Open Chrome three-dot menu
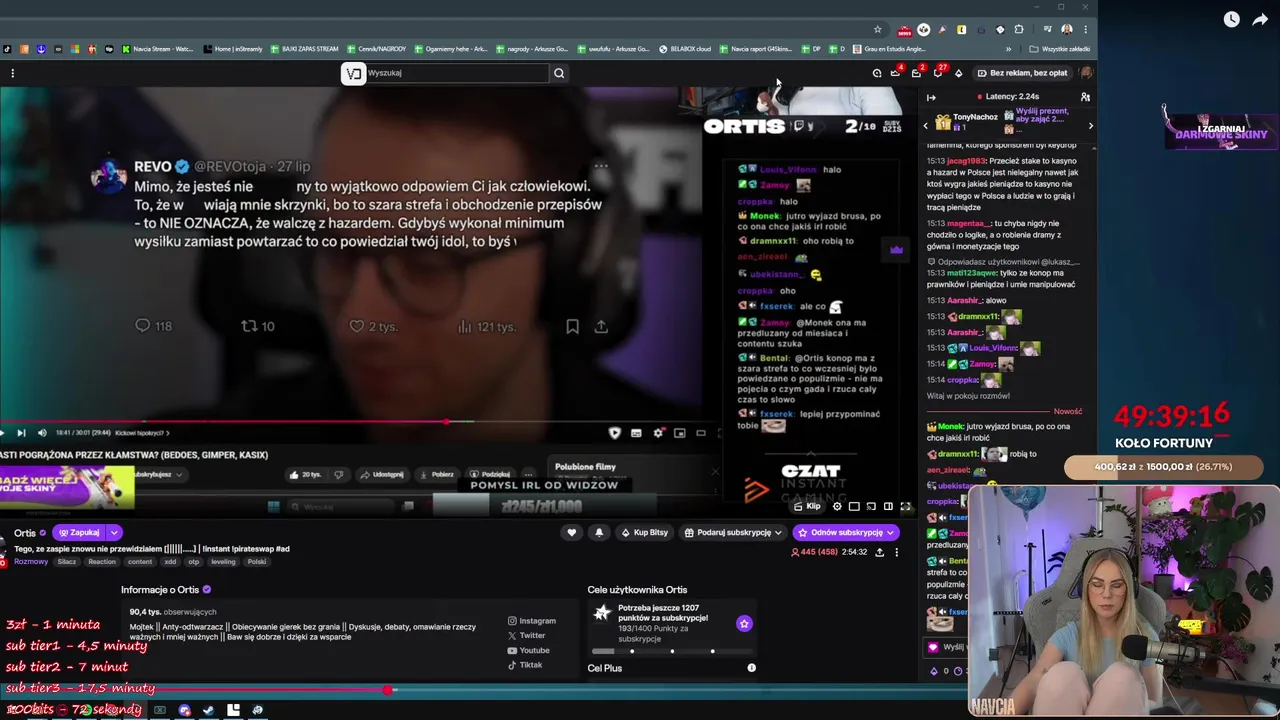Screen dimensions: 1280x720 1085,29
